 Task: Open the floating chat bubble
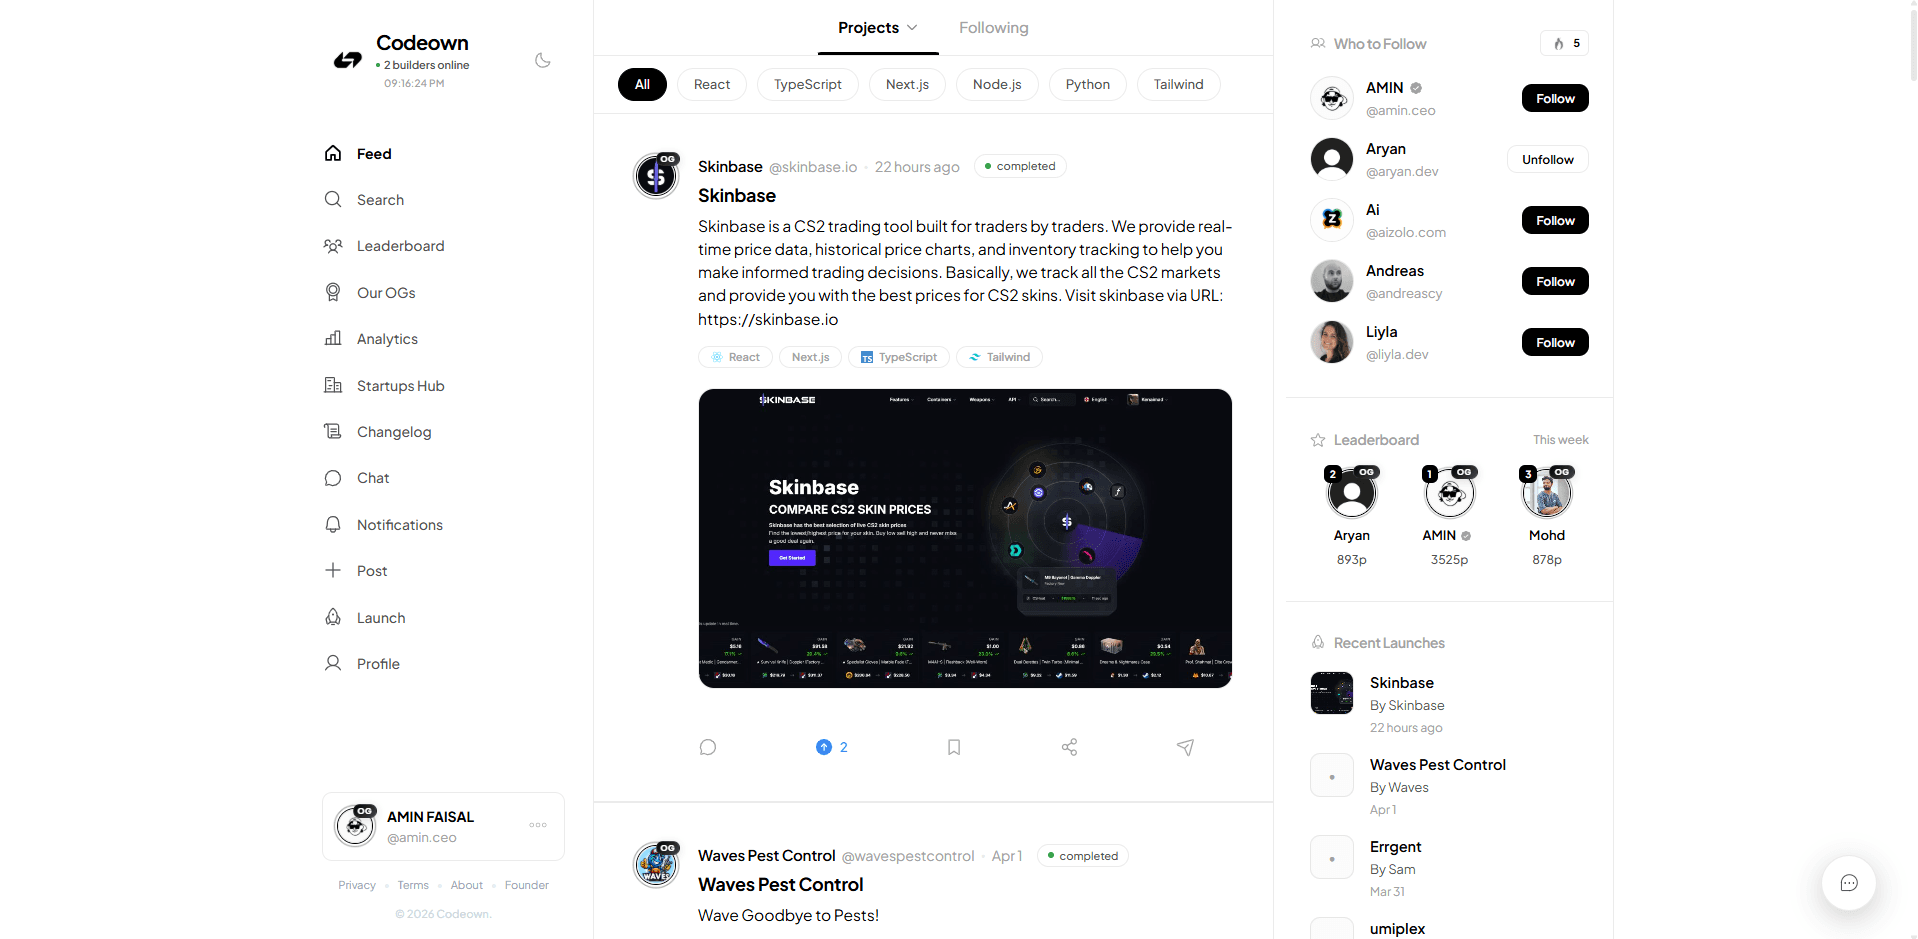(1848, 883)
